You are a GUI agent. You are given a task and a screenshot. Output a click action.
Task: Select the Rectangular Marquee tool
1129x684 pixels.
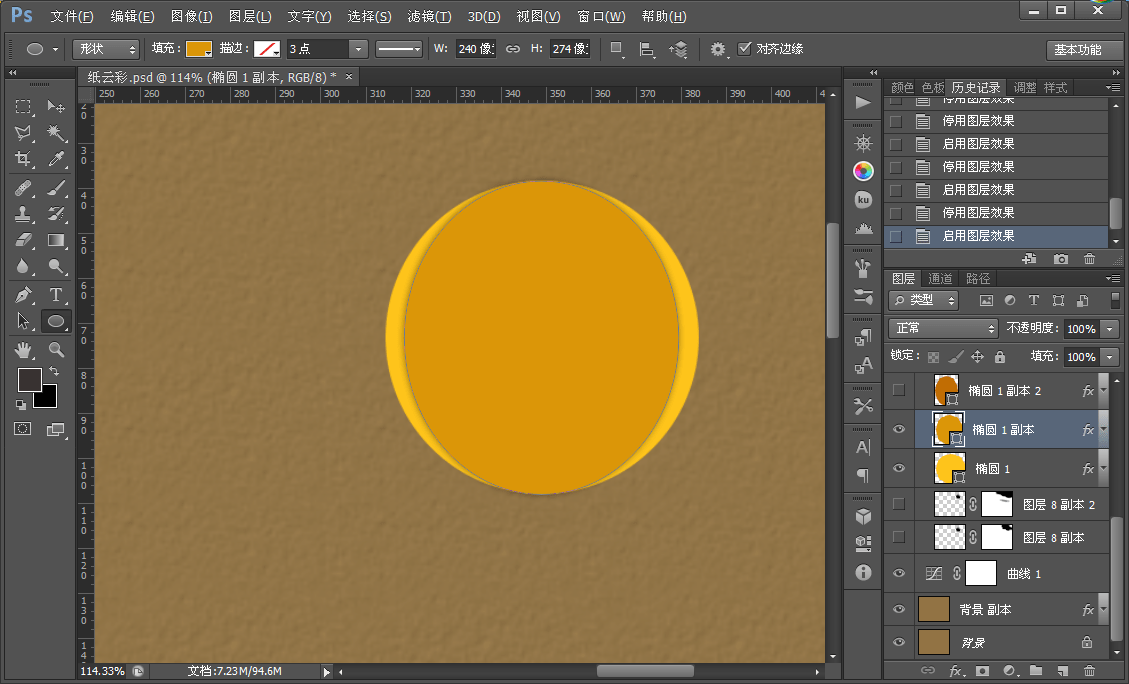point(23,107)
